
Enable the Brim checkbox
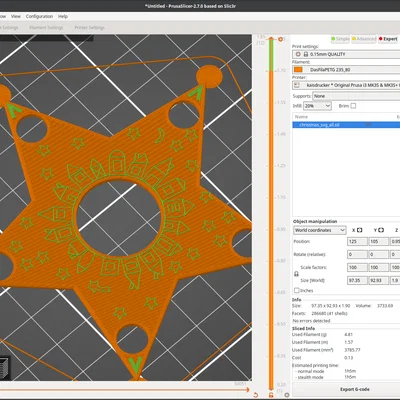point(353,106)
